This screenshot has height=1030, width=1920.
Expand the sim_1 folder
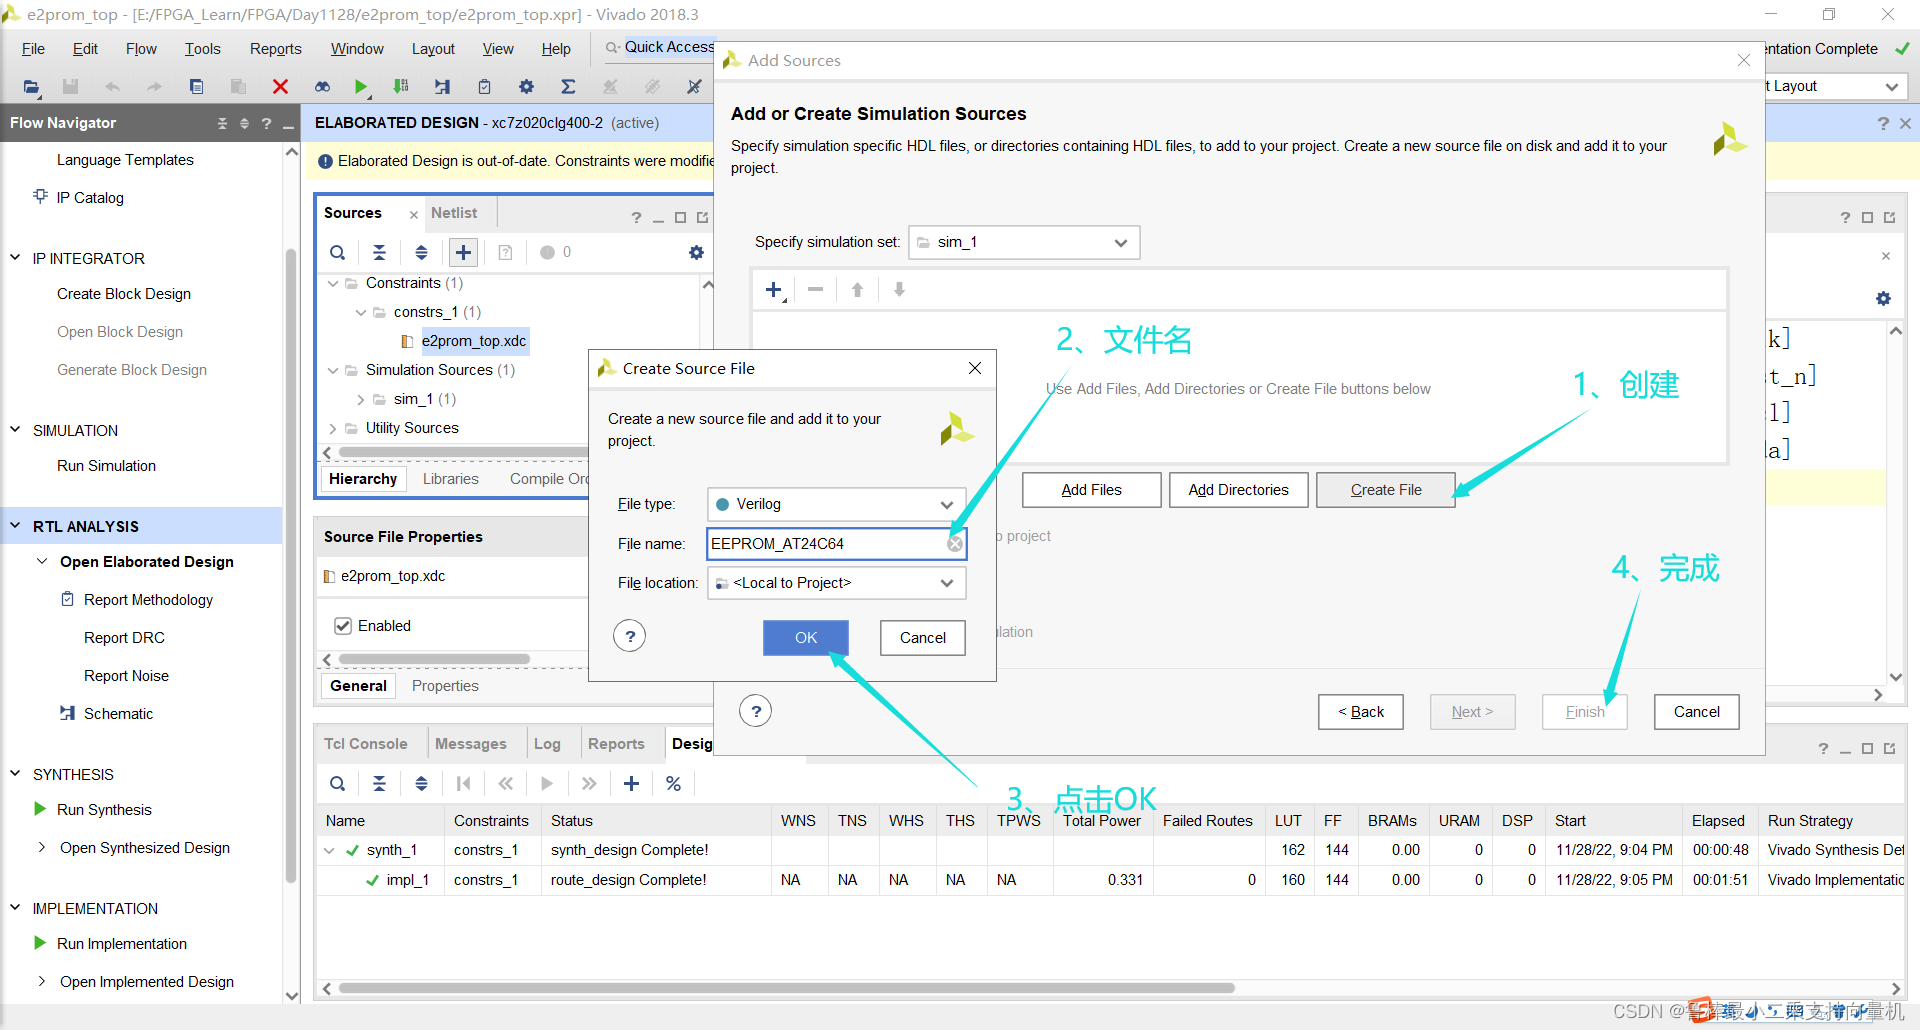tap(361, 399)
